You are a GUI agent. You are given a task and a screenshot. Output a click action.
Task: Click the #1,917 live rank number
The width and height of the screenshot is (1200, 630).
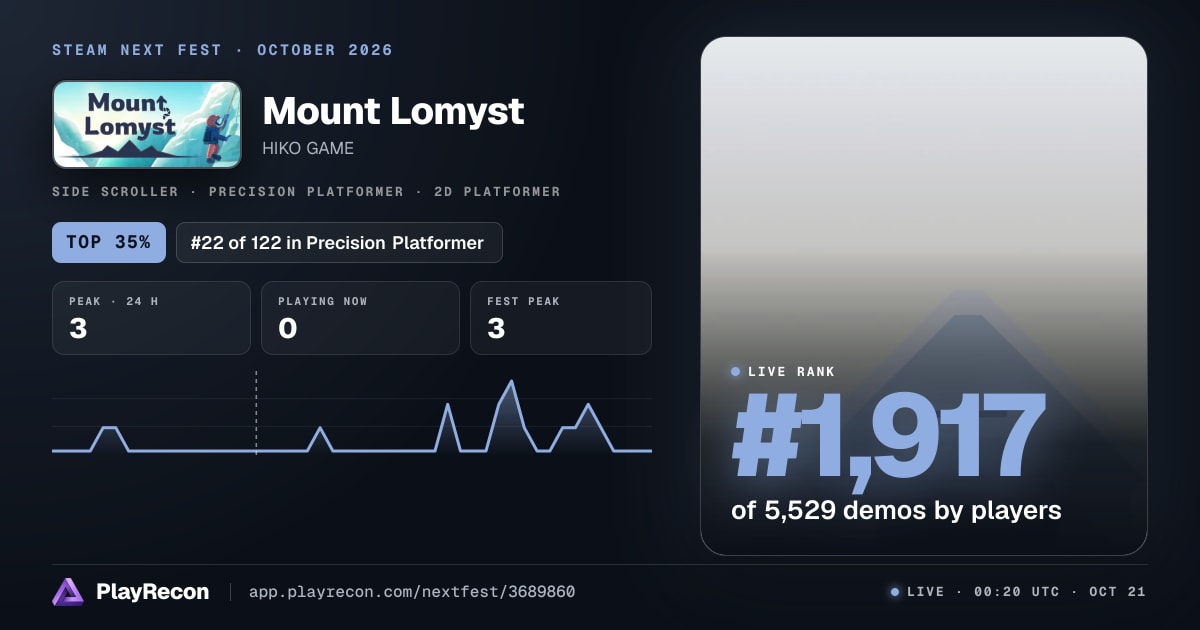(x=889, y=437)
